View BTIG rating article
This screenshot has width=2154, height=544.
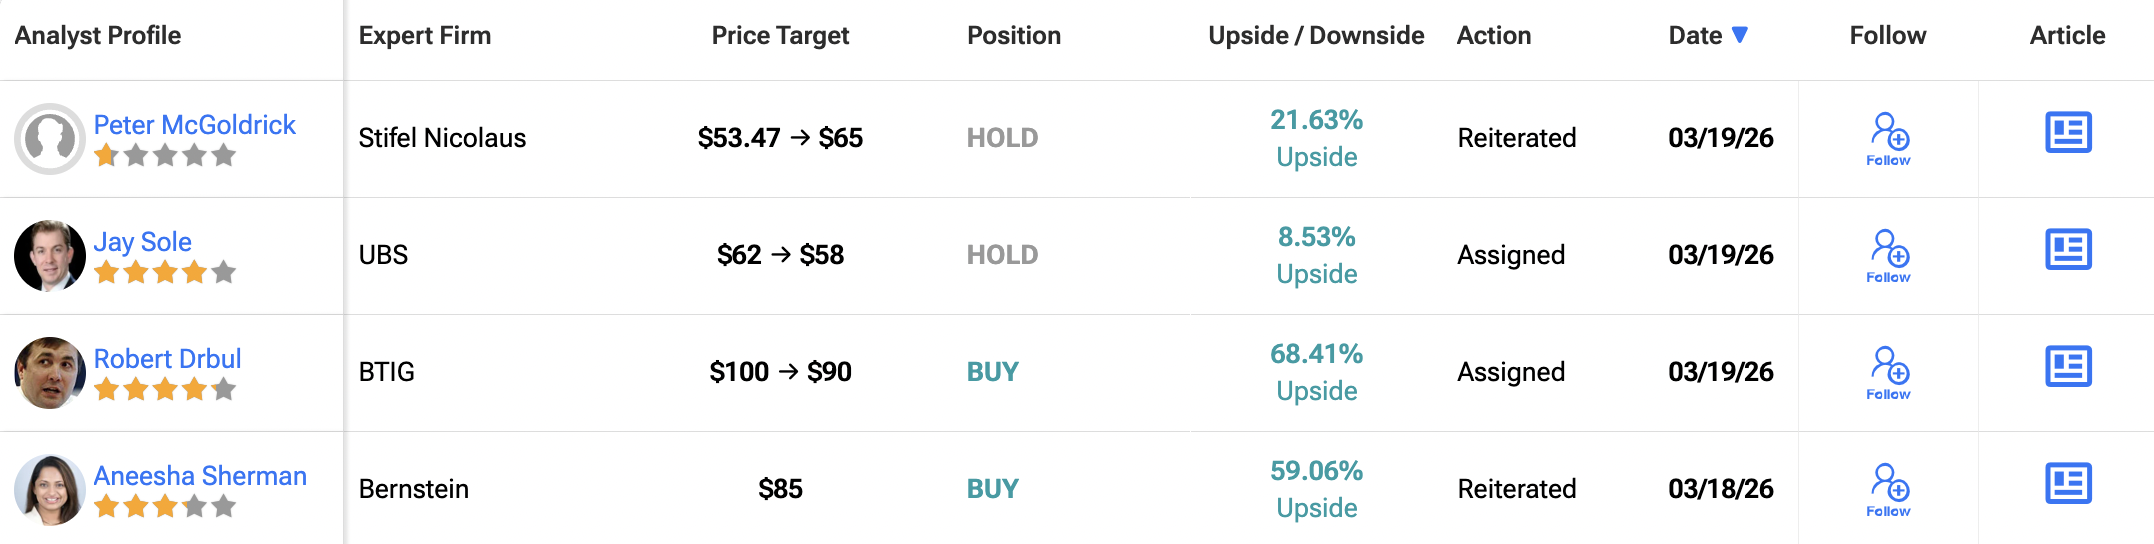[x=2068, y=366]
